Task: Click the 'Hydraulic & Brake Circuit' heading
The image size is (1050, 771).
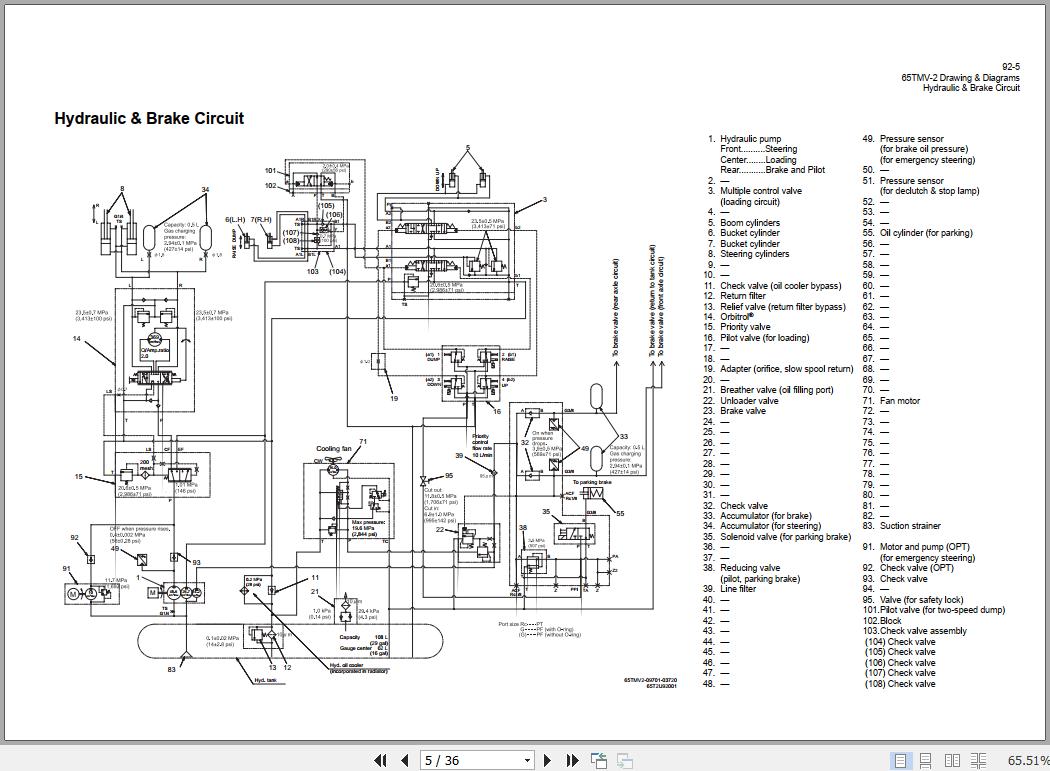Action: 149,119
